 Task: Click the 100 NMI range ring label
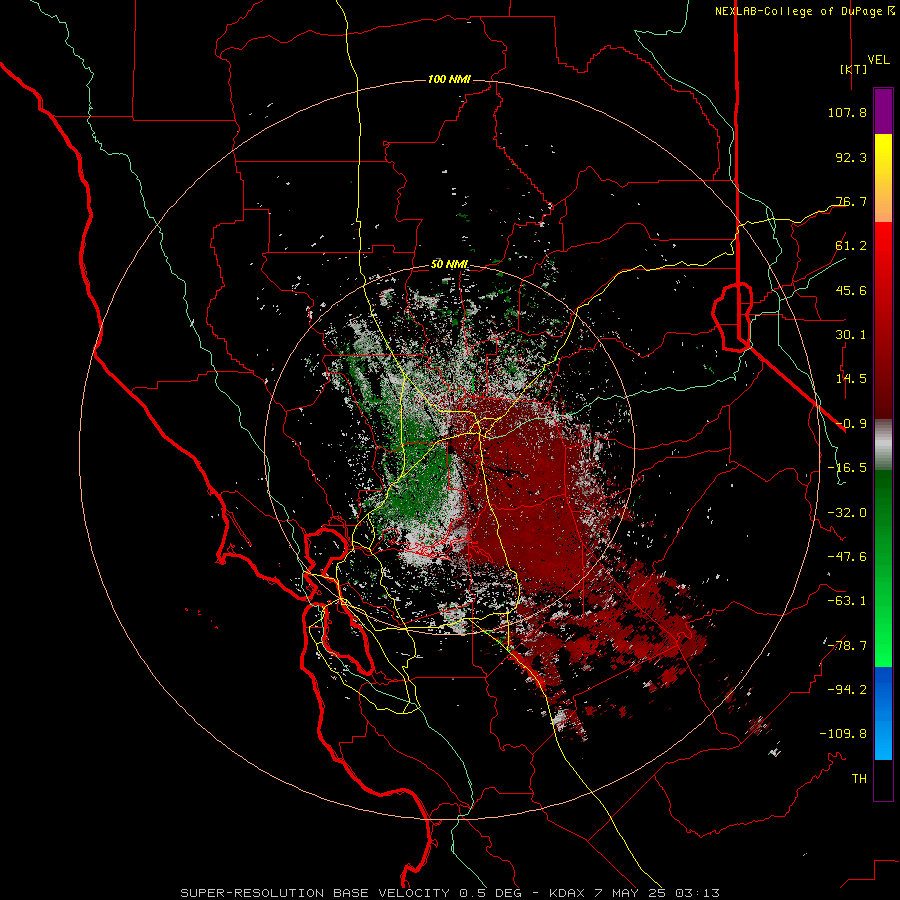point(449,79)
